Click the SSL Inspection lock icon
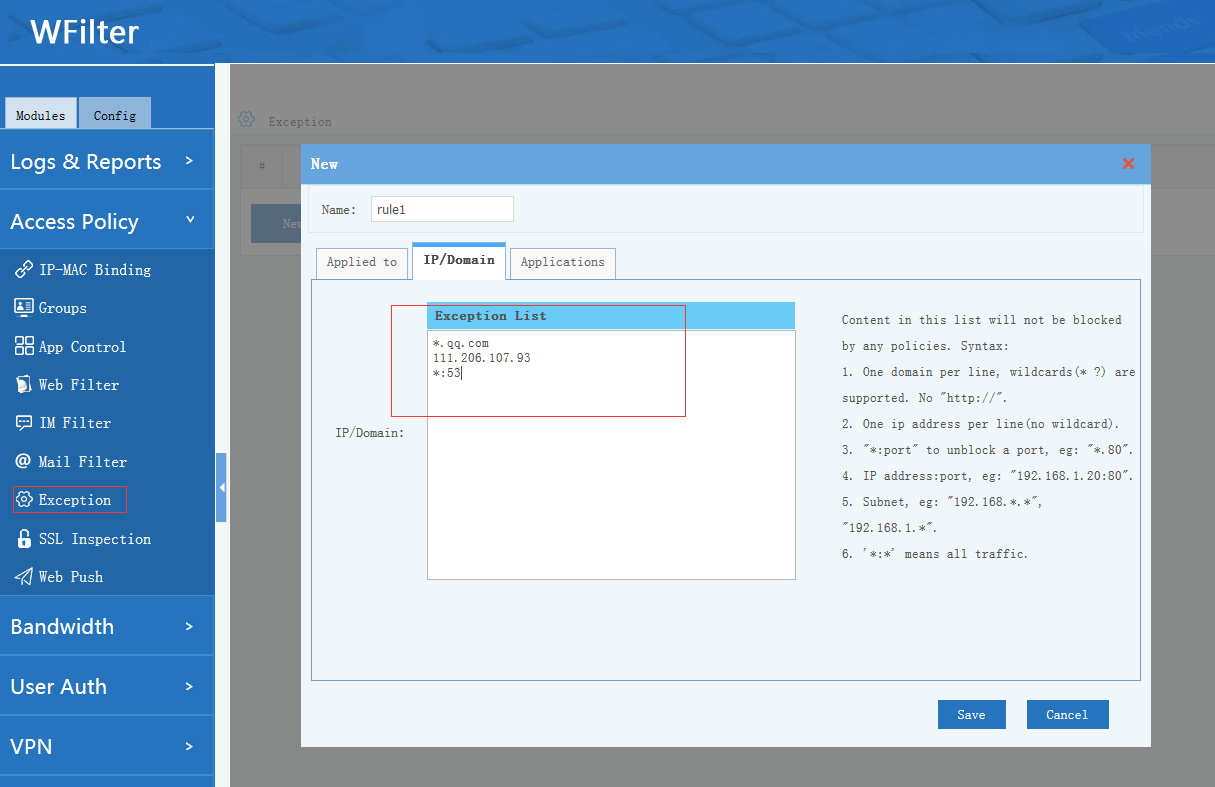 [24, 538]
